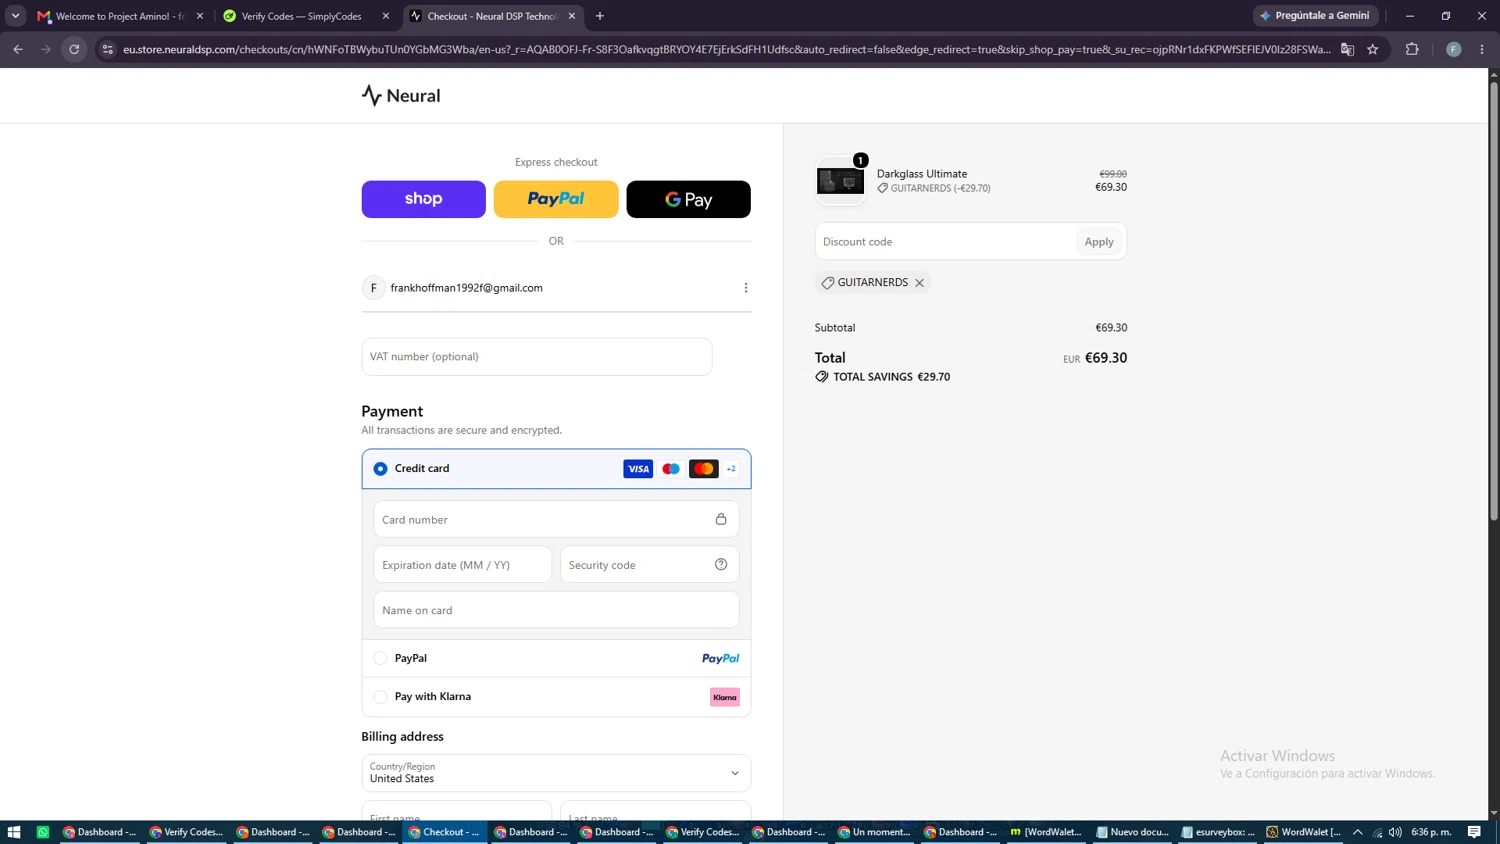Open WhatsApp from the taskbar

point(43,832)
